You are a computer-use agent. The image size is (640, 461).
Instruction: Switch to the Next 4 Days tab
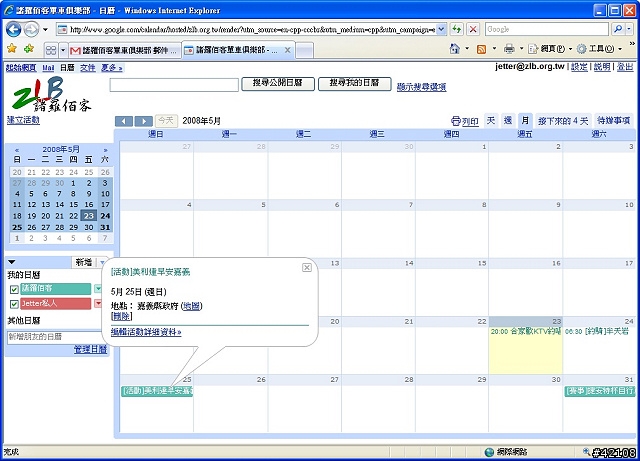pyautogui.click(x=563, y=121)
